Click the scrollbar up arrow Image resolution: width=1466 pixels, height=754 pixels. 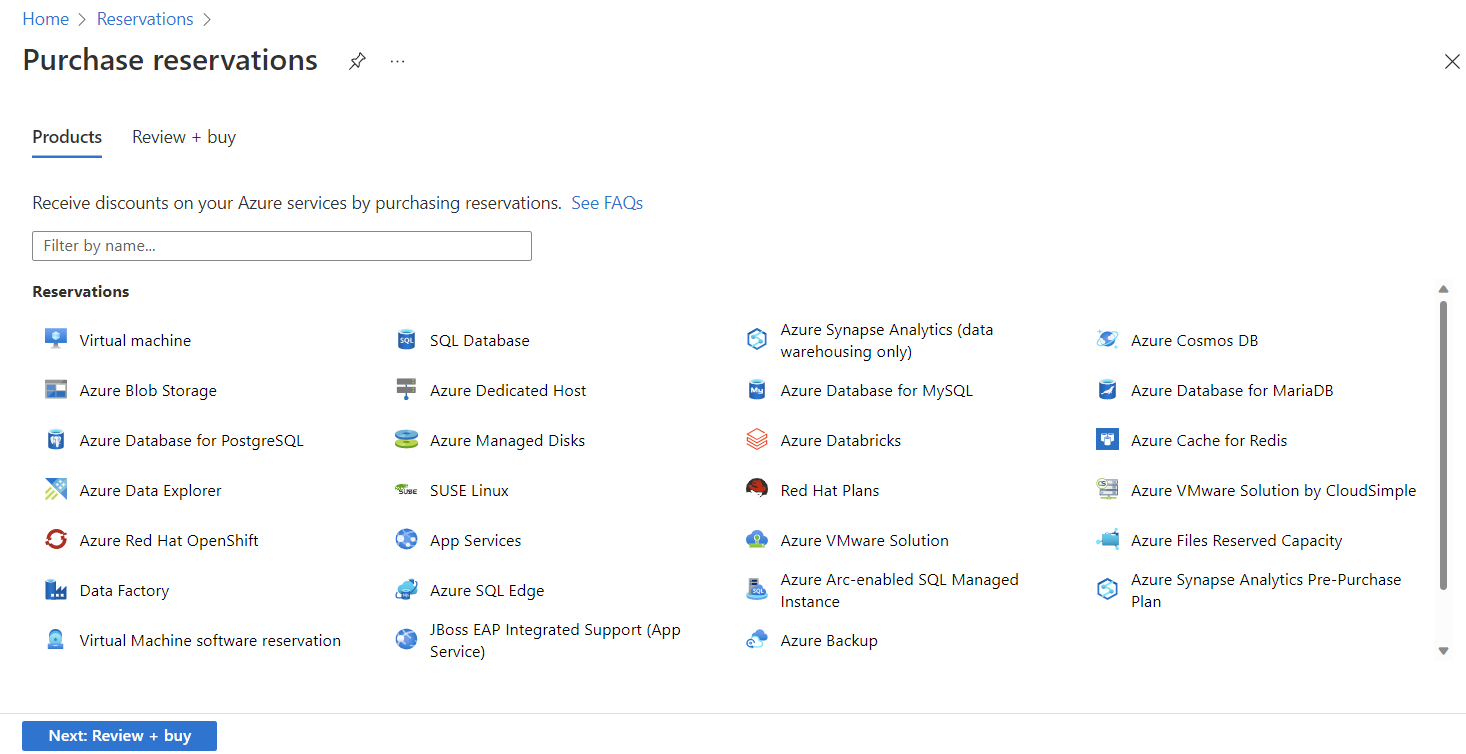pyautogui.click(x=1443, y=289)
